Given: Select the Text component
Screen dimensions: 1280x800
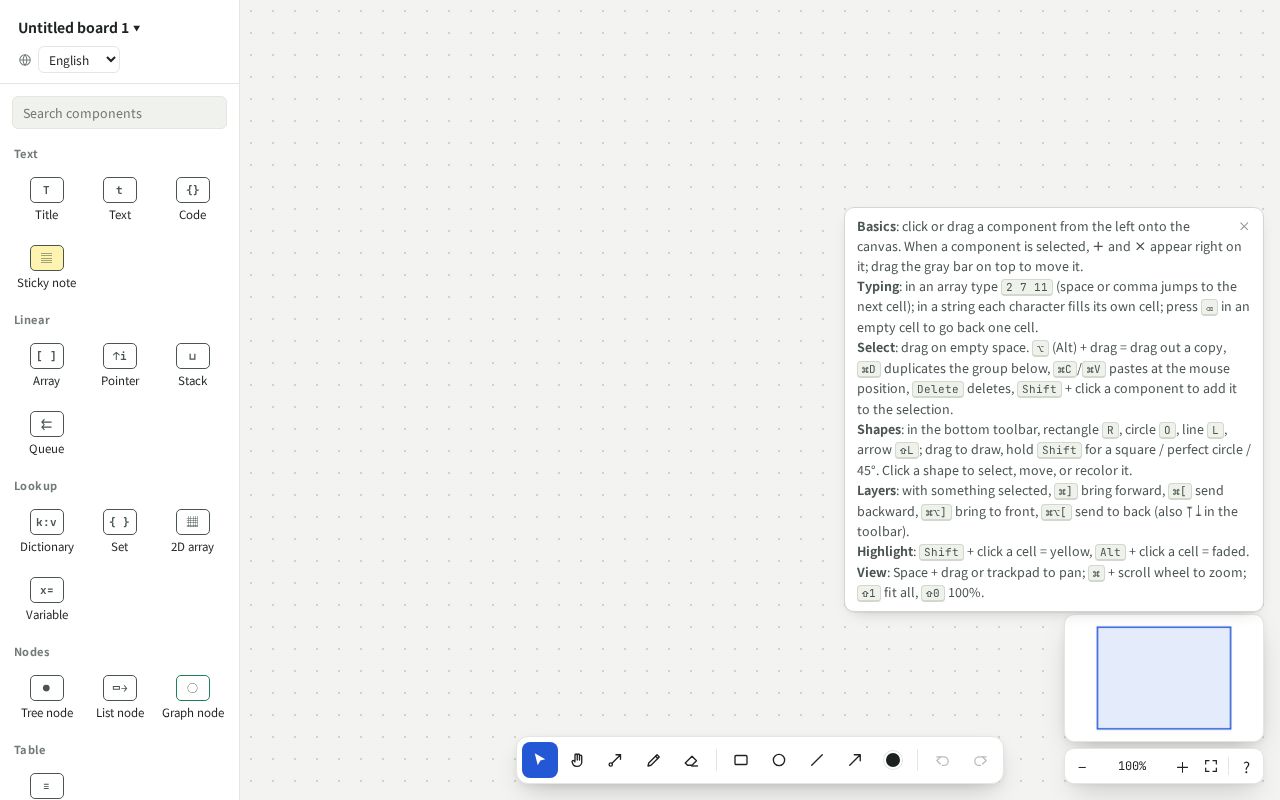Looking at the screenshot, I should (120, 200).
